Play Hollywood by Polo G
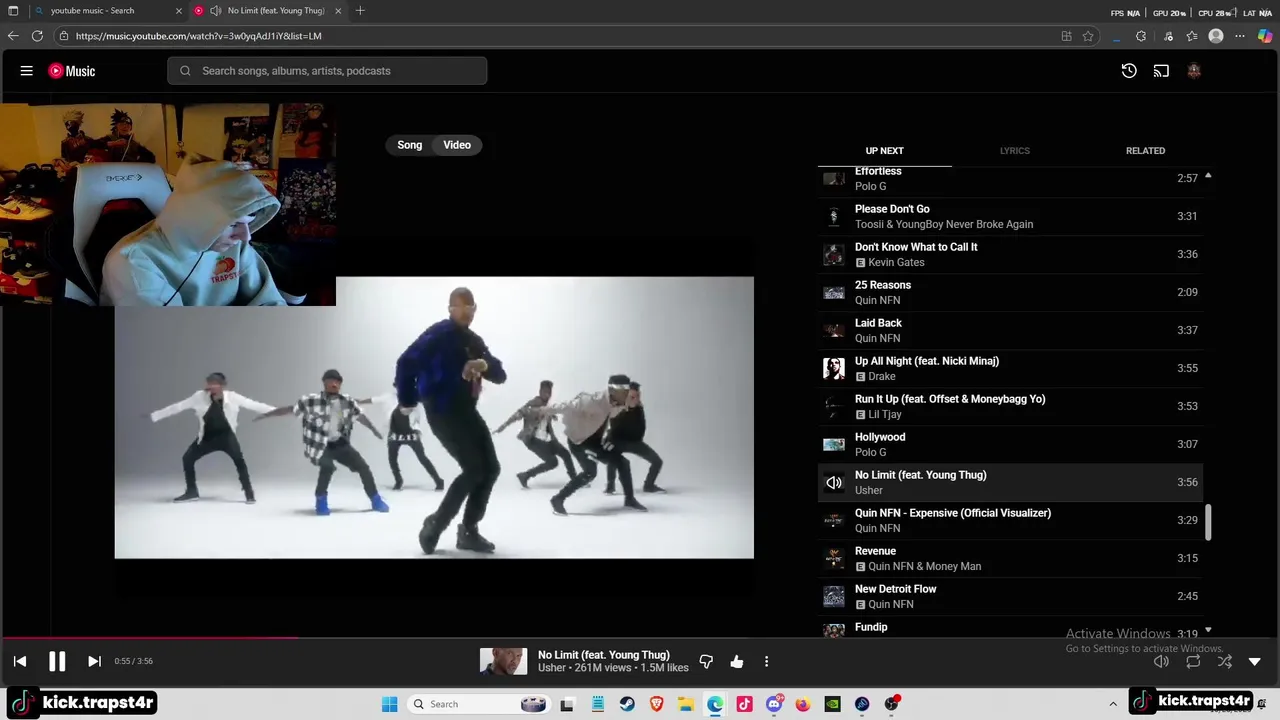 (1010, 444)
